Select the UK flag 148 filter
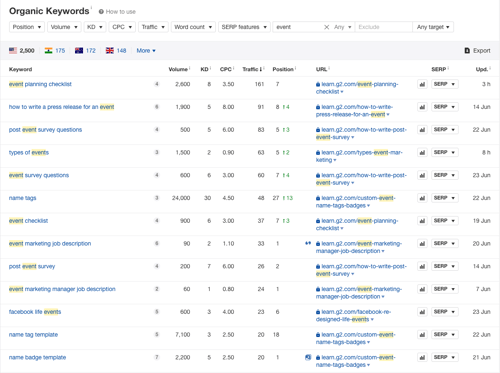500x373 pixels. pyautogui.click(x=116, y=51)
